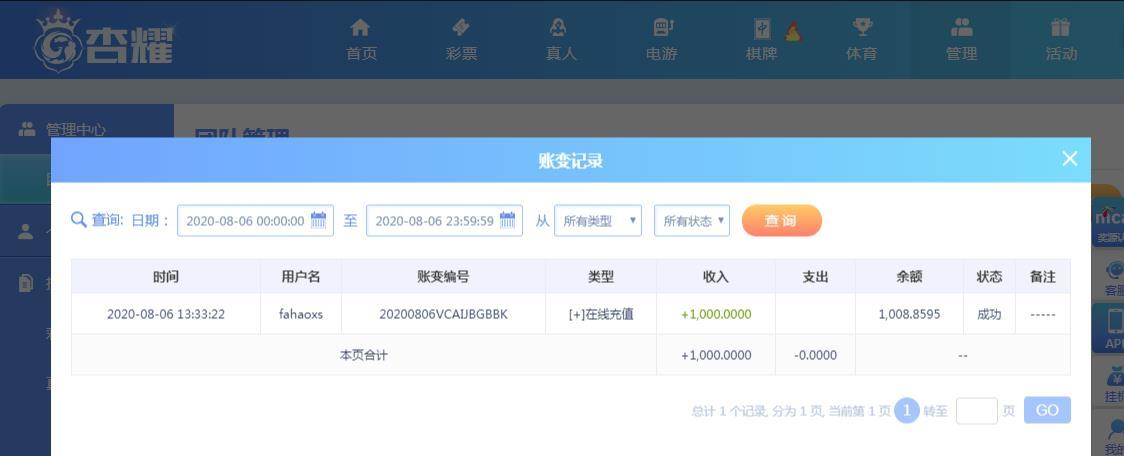1124x456 pixels.
Task: Click the start date field 2020-08-06 00:00:00
Action: click(x=245, y=221)
